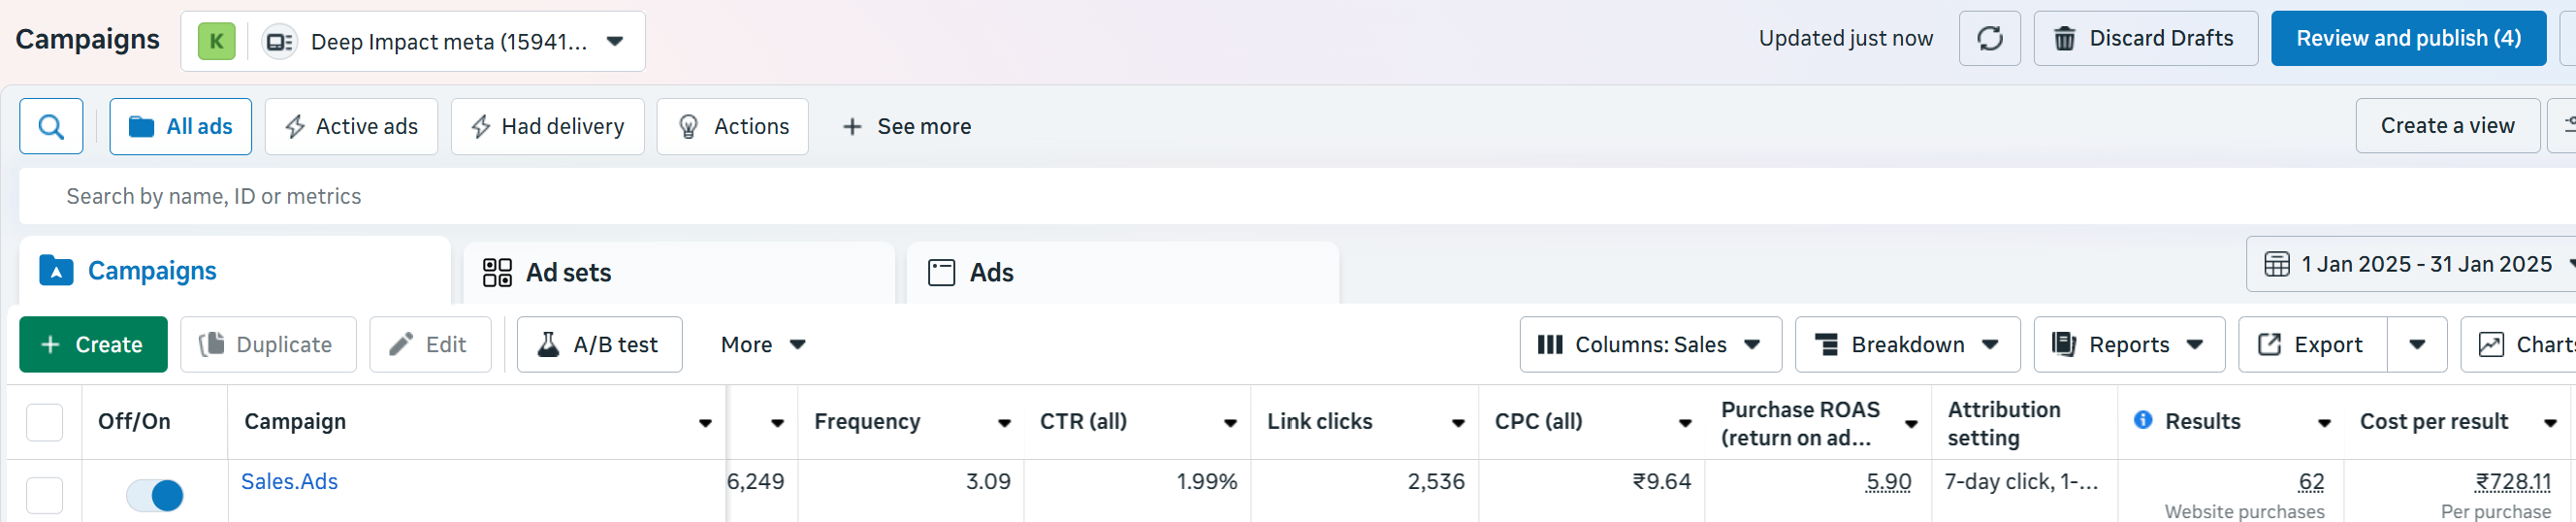Expand the Columns: Sales dropdown
Screen dimensions: 2576x522
[1649, 345]
